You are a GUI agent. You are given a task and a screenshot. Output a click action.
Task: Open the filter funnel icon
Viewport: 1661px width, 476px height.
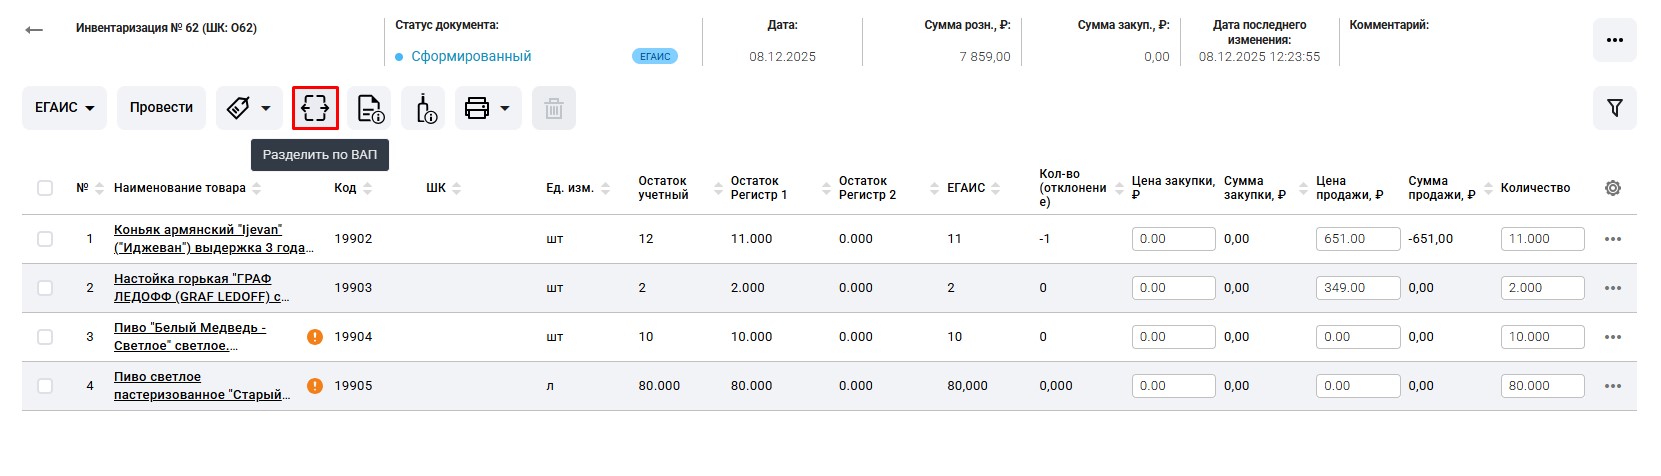(x=1614, y=108)
